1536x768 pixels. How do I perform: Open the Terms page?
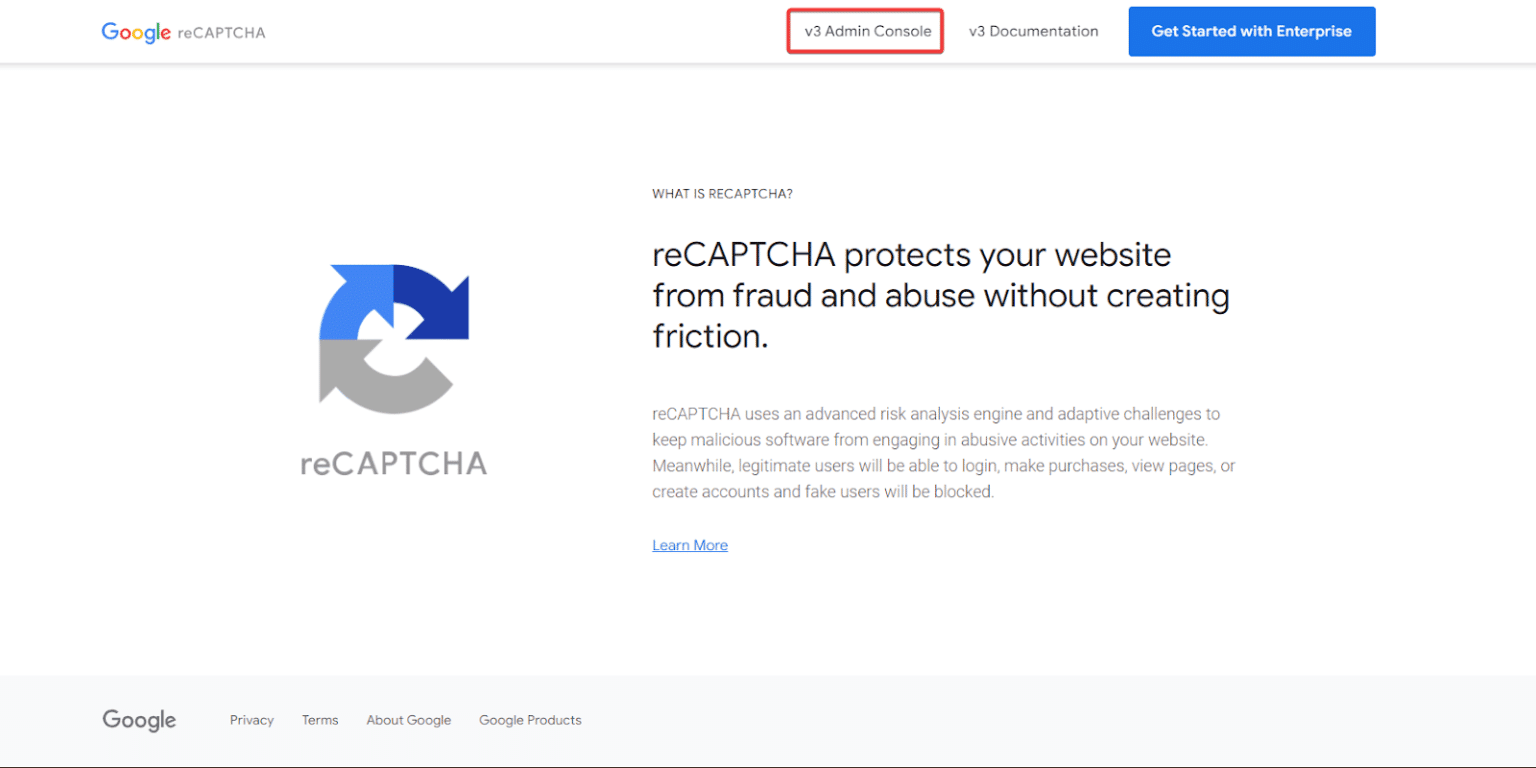[320, 720]
